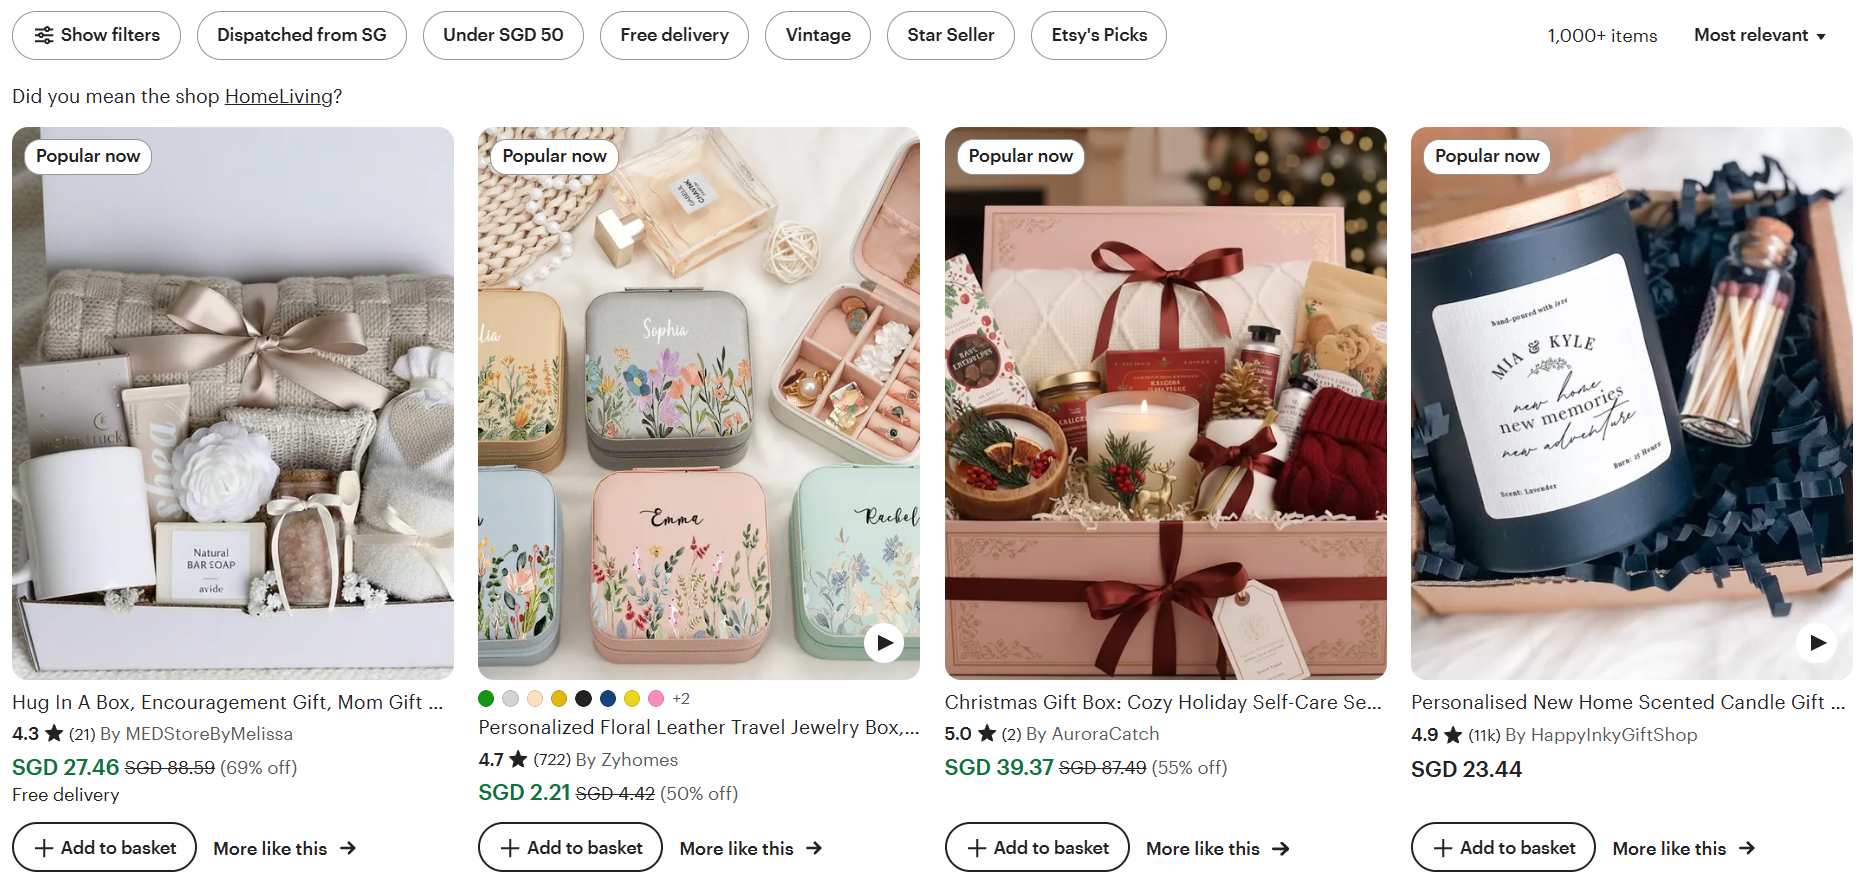Click the arrow icon next to More like this
This screenshot has height=887, width=1865.
point(347,848)
